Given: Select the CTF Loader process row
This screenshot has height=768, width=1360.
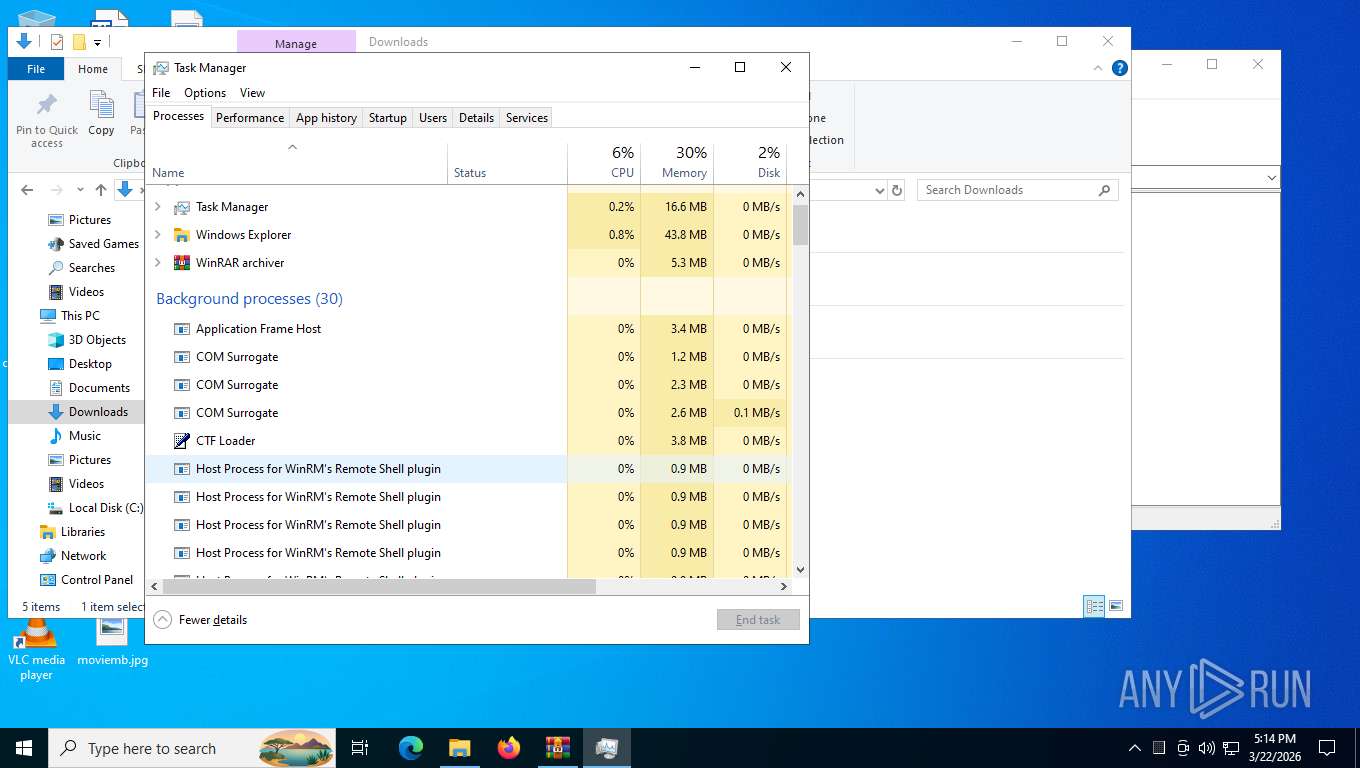Looking at the screenshot, I should point(467,441).
